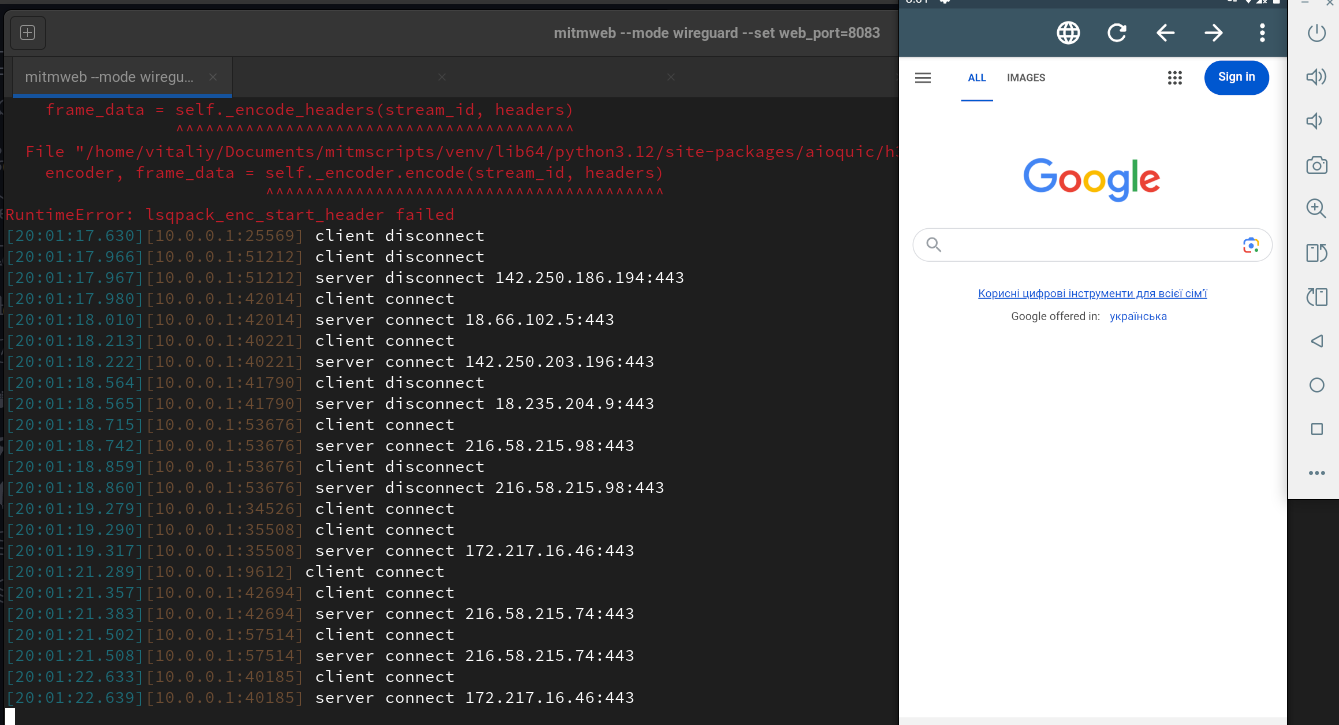Click the log line at 20:01:19.279
This screenshot has height=725, width=1339.
[x=230, y=509]
